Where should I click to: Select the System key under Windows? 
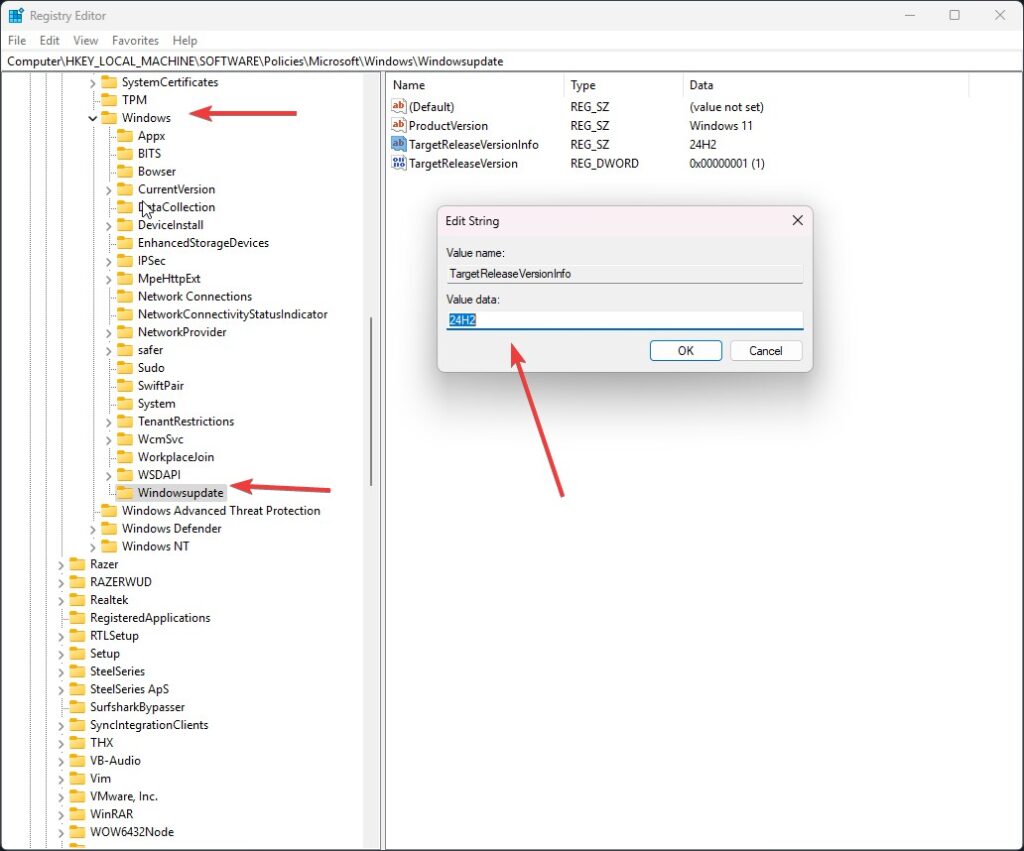point(157,404)
